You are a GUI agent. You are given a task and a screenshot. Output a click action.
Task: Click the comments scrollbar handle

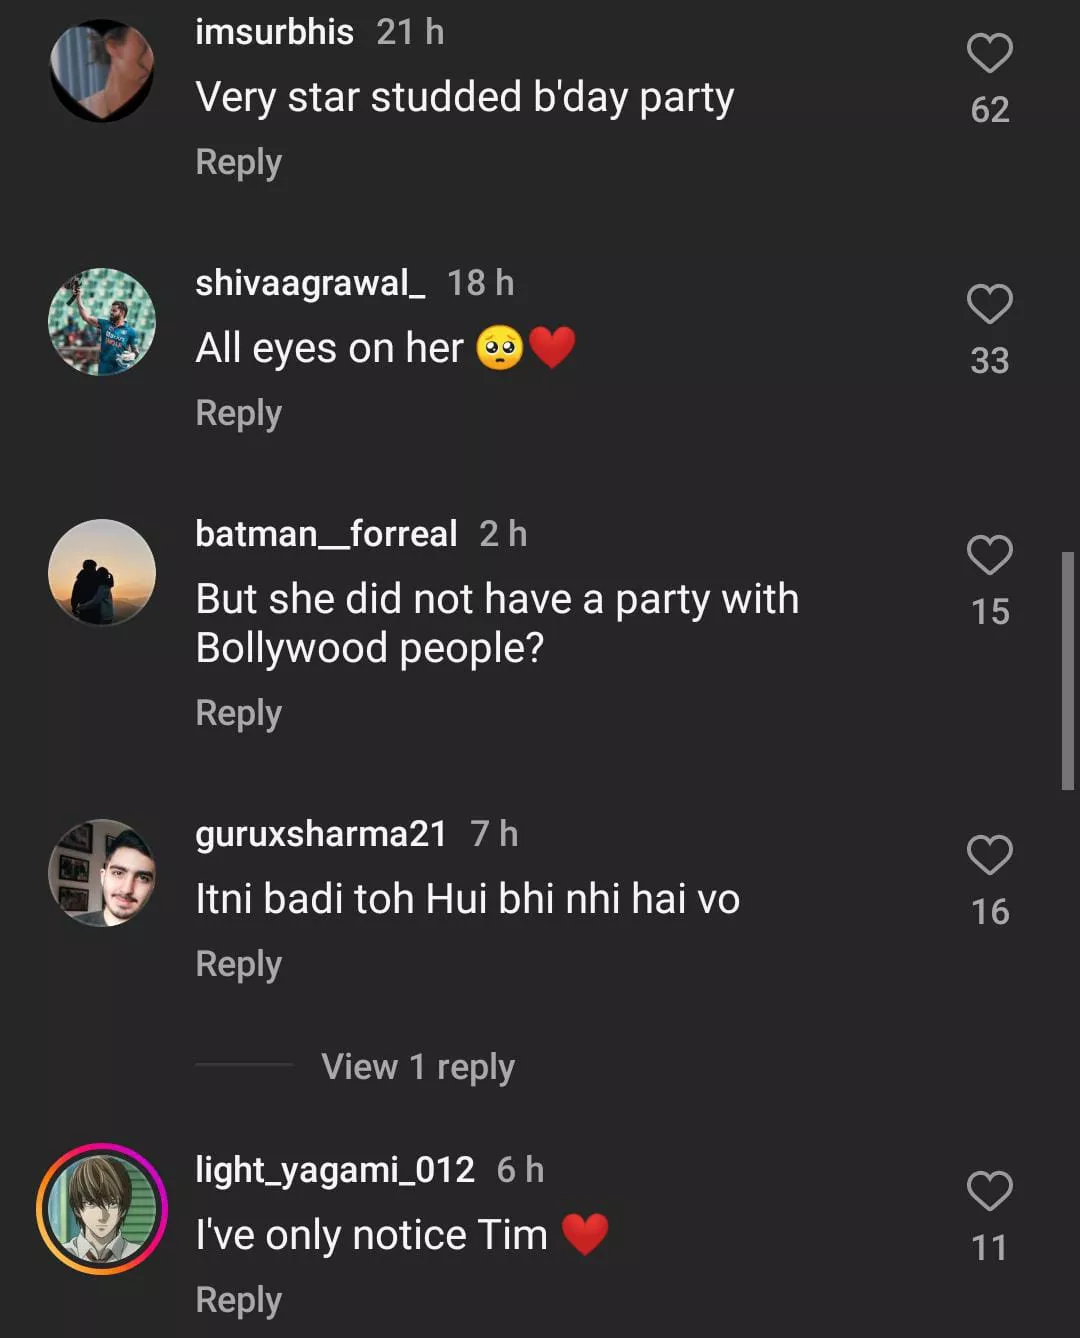tap(1067, 670)
